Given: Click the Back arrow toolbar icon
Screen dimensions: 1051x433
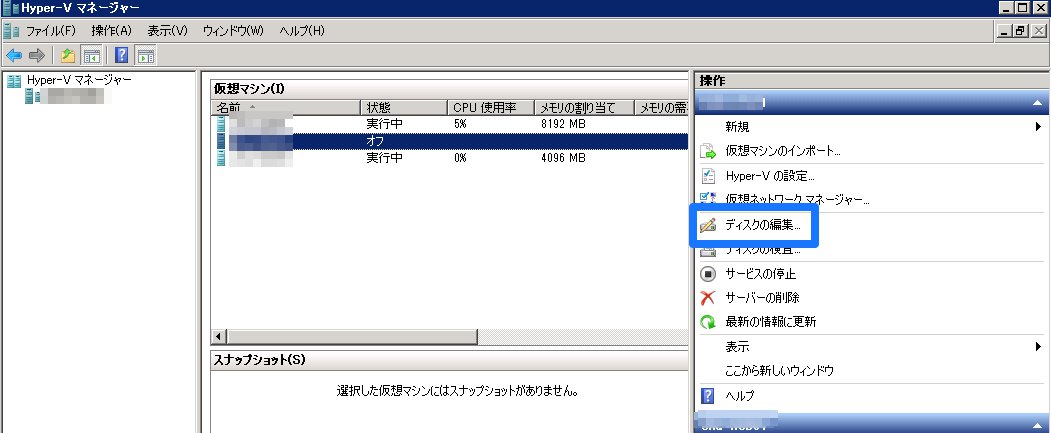Looking at the screenshot, I should point(13,56).
